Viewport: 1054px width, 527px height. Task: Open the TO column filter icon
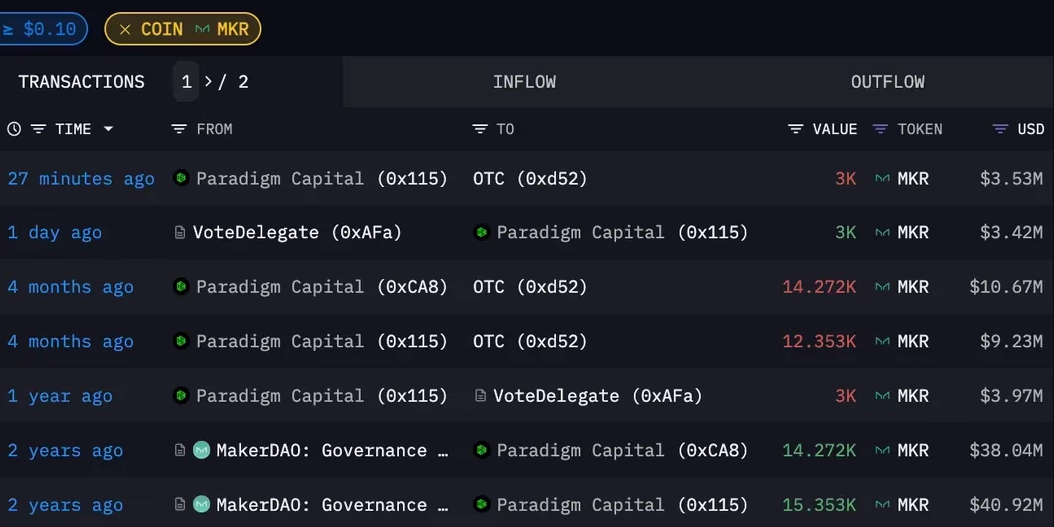point(479,129)
